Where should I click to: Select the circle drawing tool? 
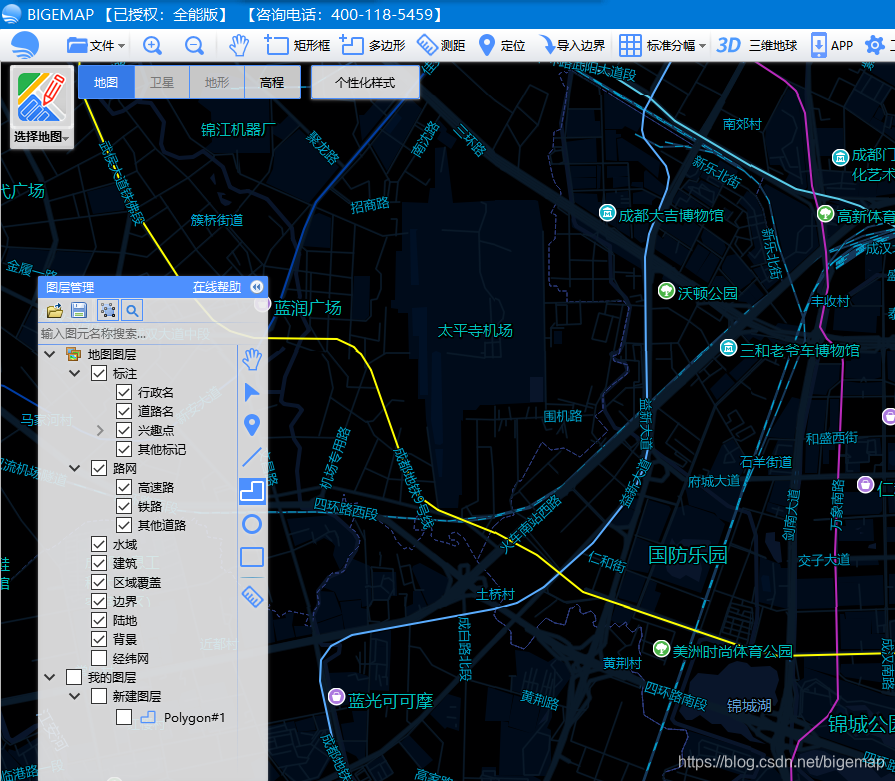coord(252,524)
